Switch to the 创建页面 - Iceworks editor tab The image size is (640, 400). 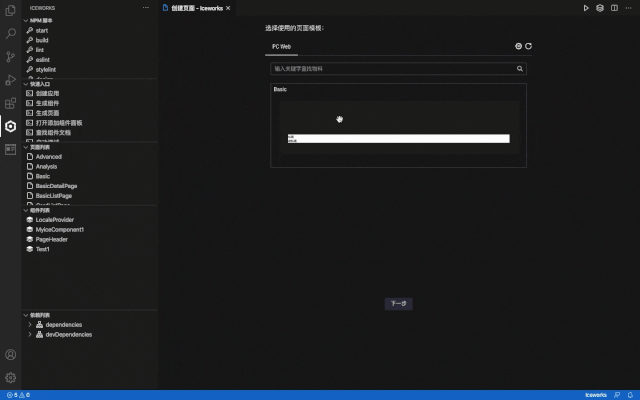197,8
